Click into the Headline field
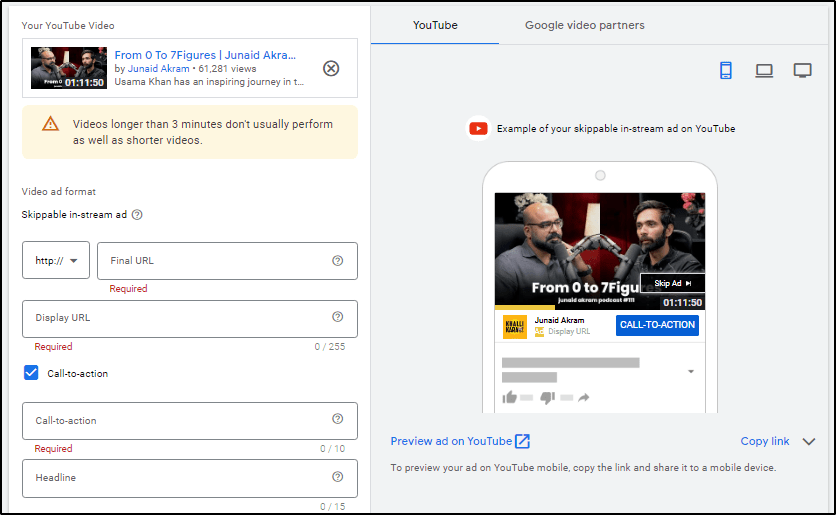 point(190,478)
